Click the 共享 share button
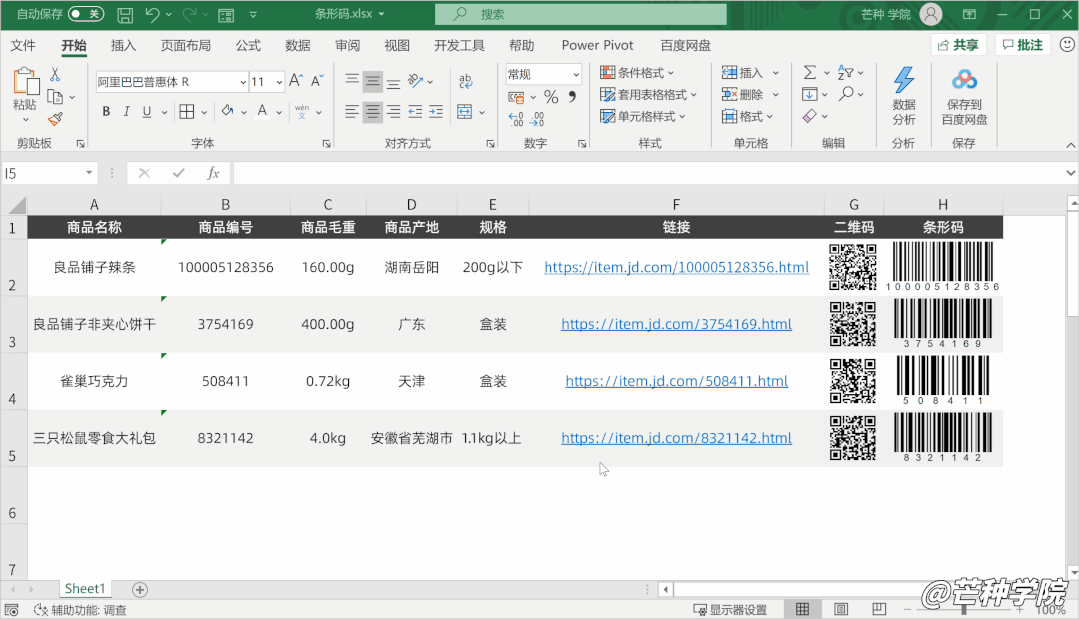Viewport: 1079px width, 619px height. 958,45
